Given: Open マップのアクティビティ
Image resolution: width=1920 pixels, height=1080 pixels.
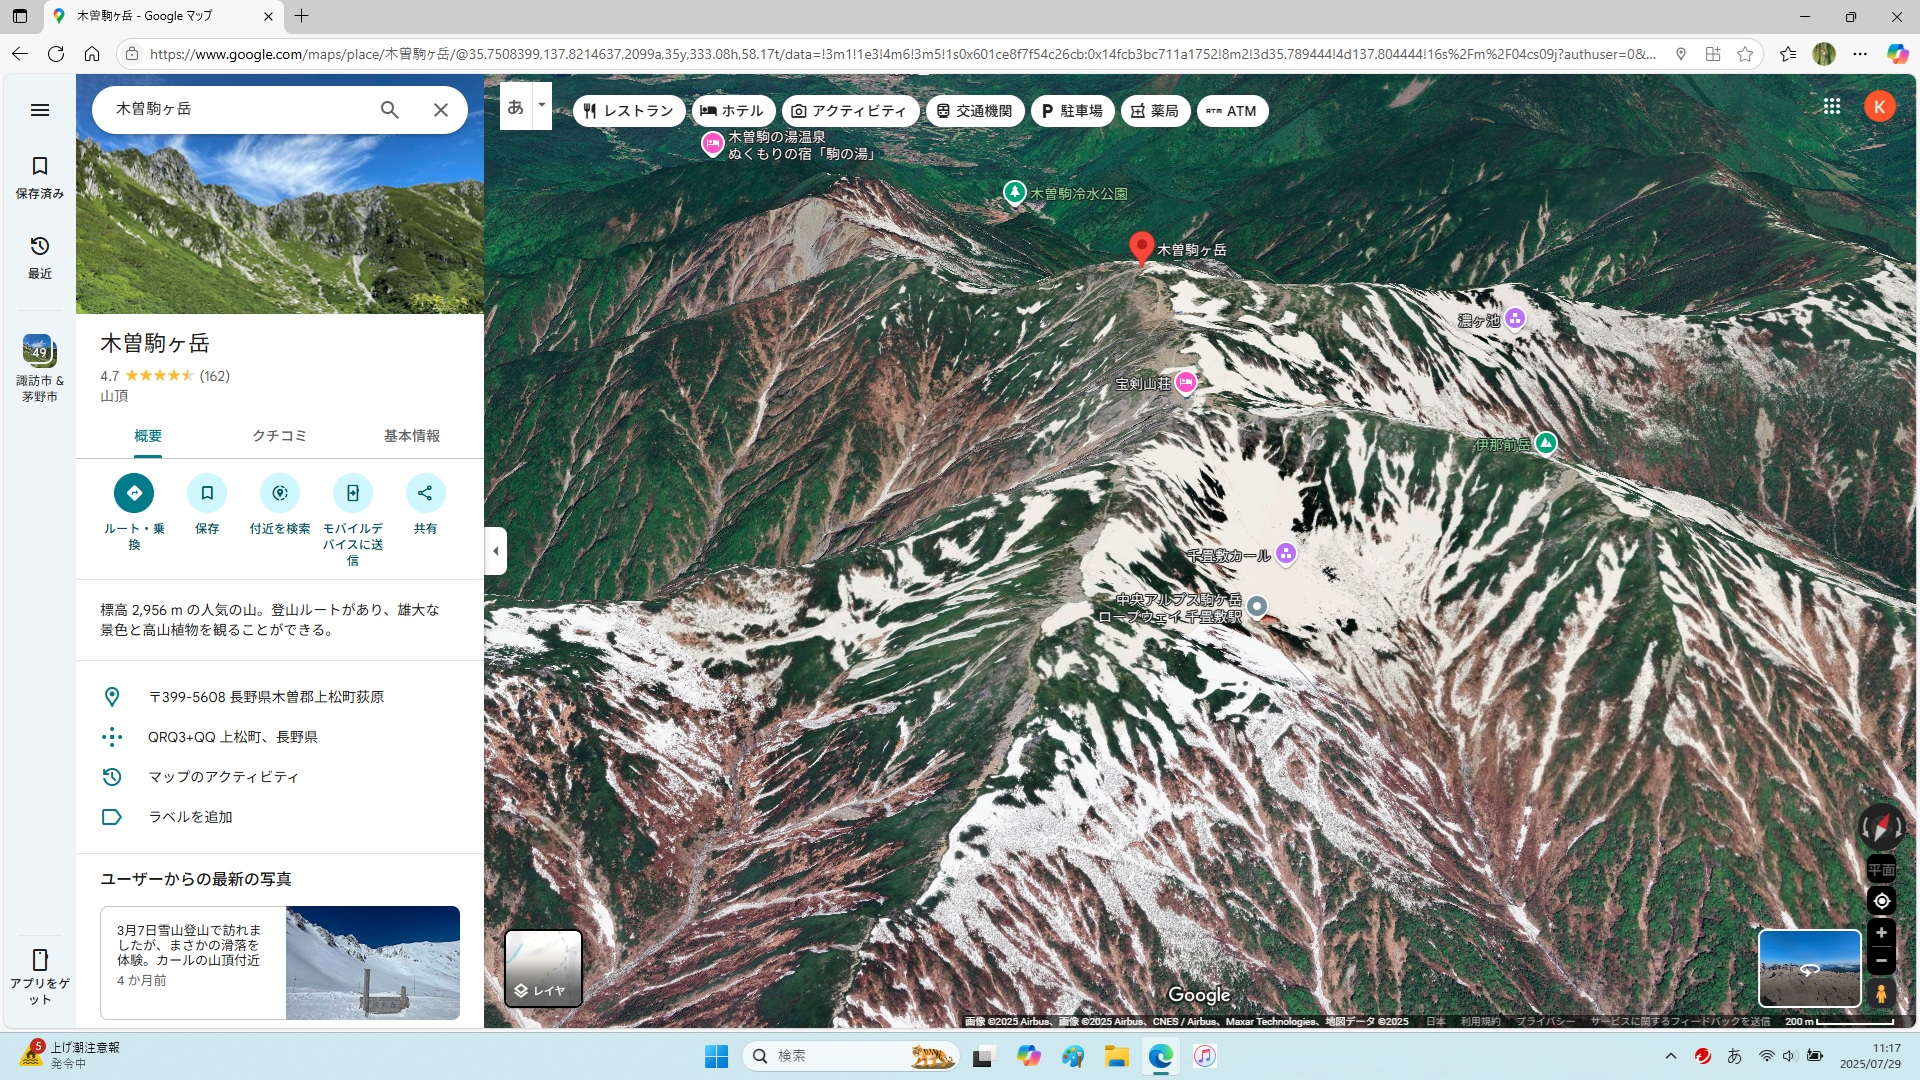Looking at the screenshot, I should pyautogui.click(x=280, y=777).
